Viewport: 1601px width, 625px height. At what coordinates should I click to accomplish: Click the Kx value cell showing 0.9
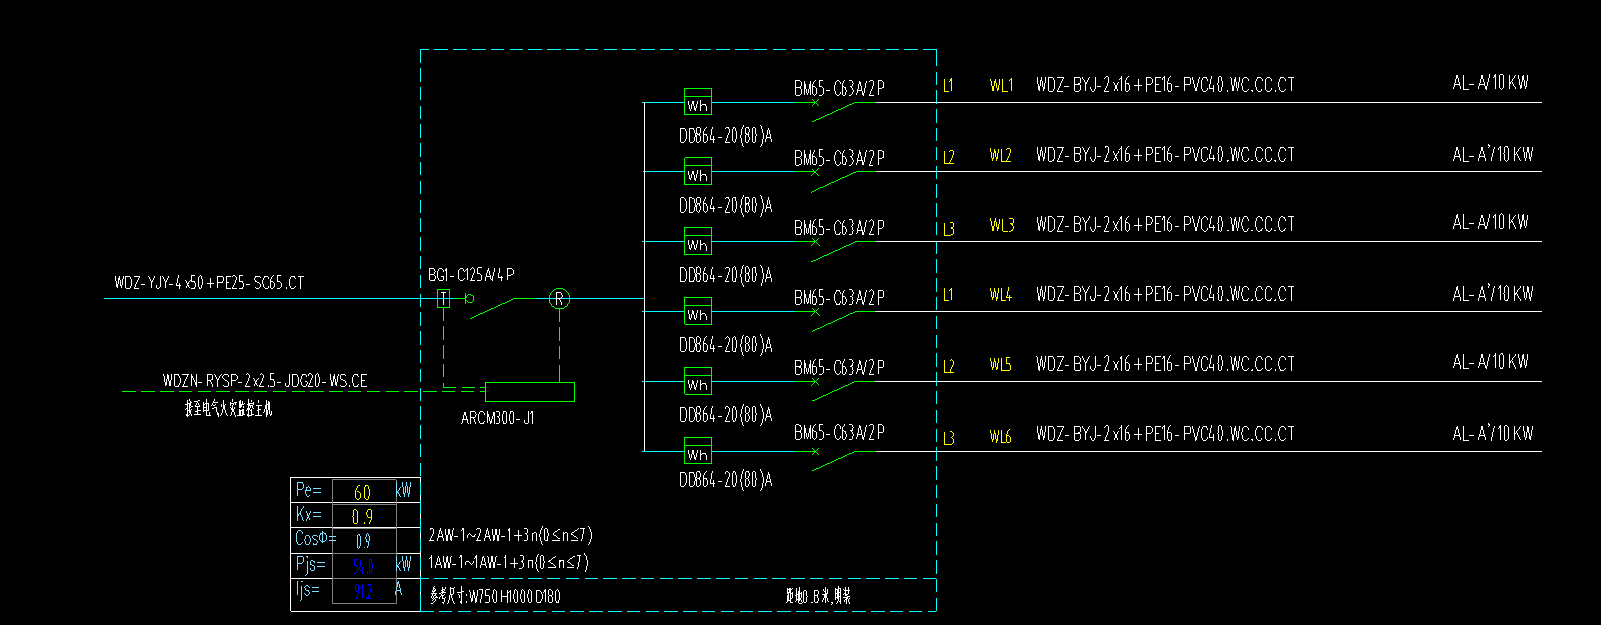362,516
